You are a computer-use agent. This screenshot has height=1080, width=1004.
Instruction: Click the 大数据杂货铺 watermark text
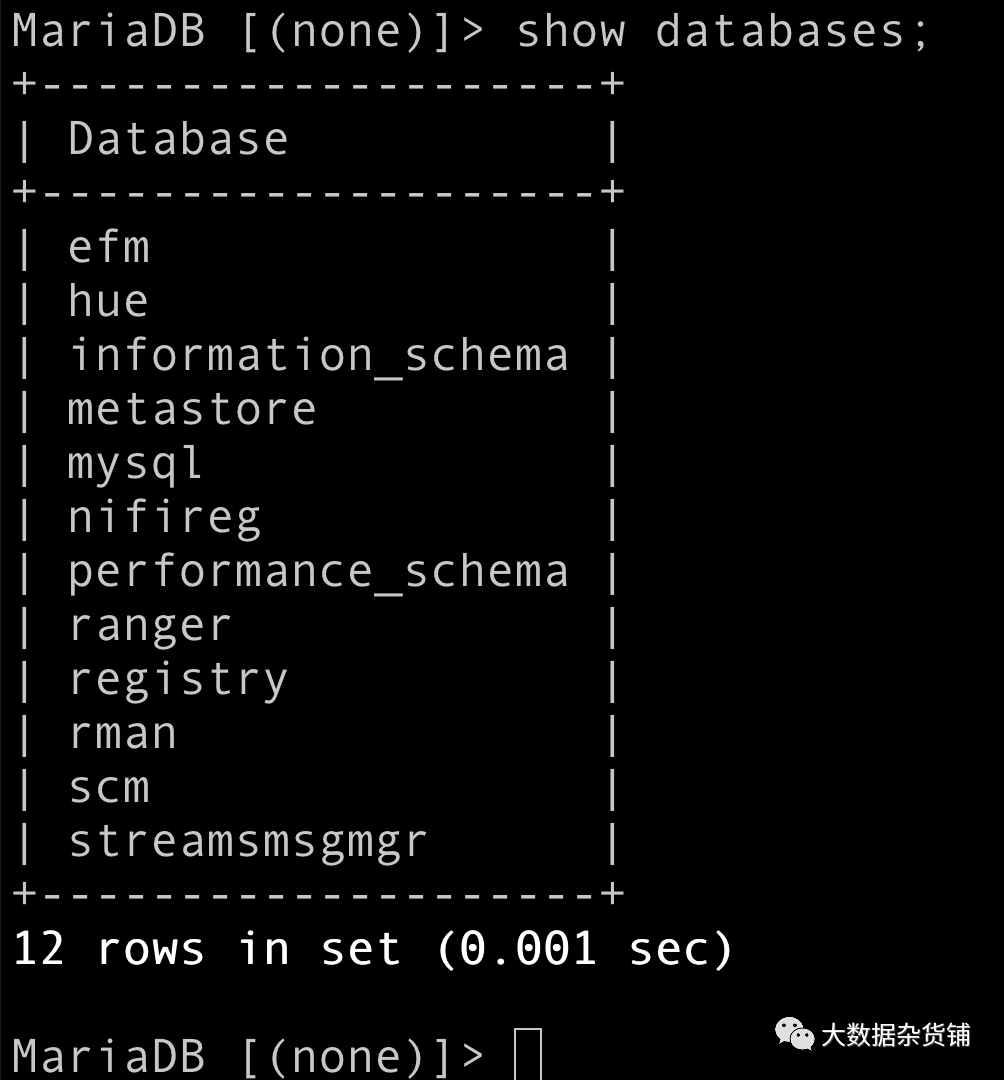[895, 1035]
